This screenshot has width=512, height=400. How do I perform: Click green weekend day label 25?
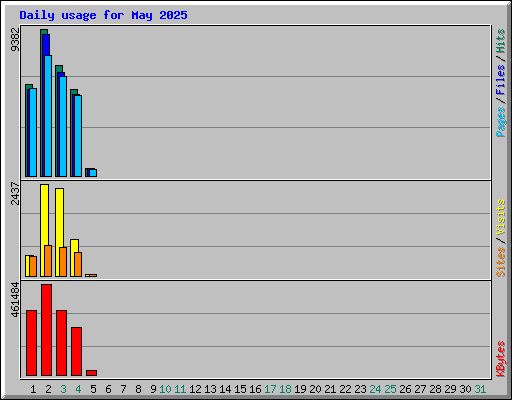click(390, 389)
